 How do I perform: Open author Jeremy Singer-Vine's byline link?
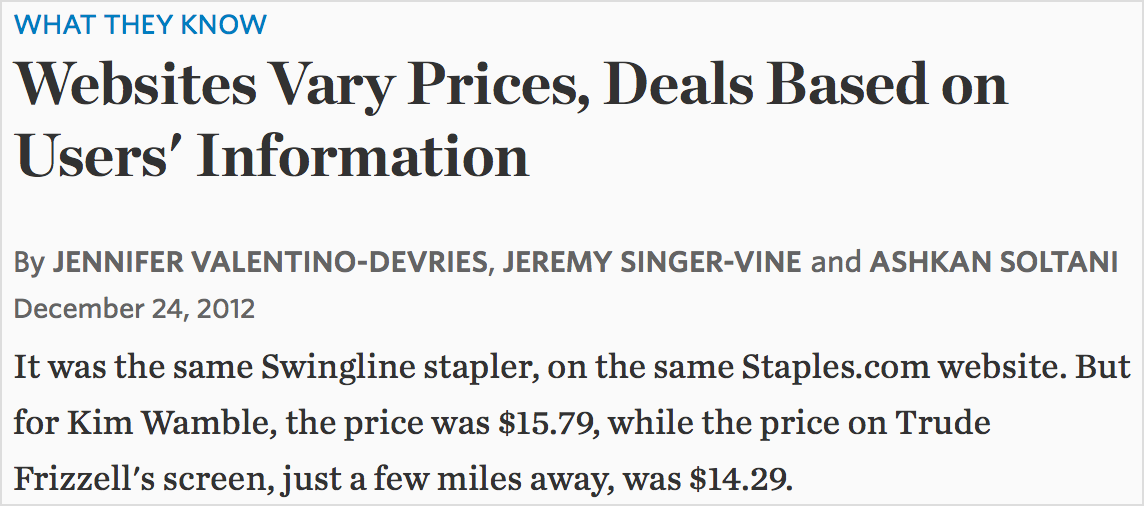[x=652, y=263]
